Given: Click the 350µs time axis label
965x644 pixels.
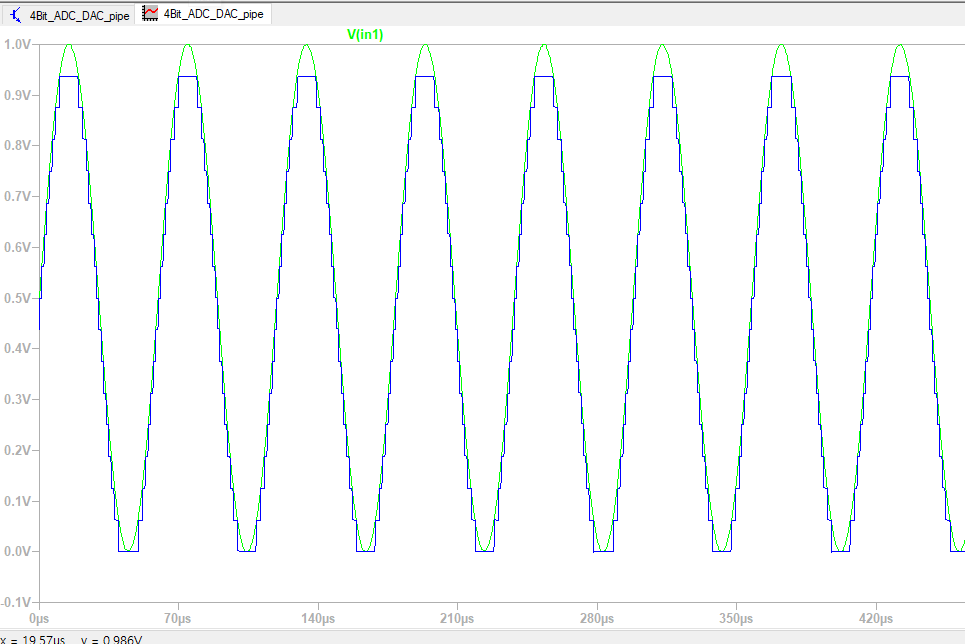Looking at the screenshot, I should 736,619.
